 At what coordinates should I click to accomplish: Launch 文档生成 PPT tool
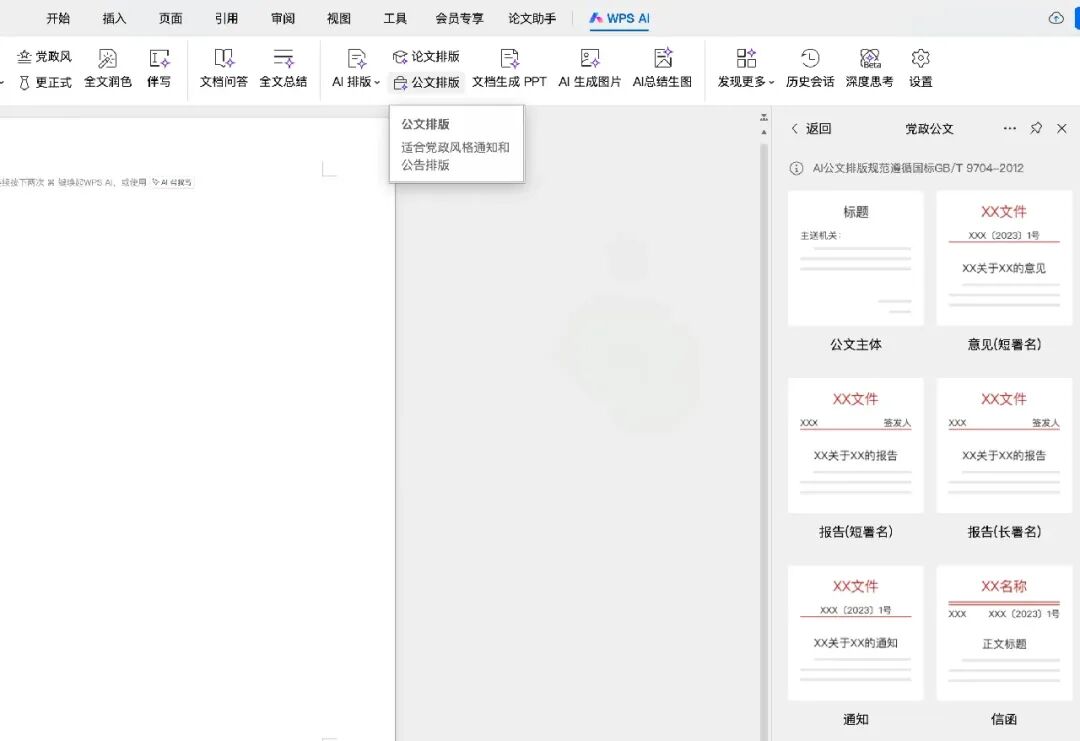click(x=509, y=68)
